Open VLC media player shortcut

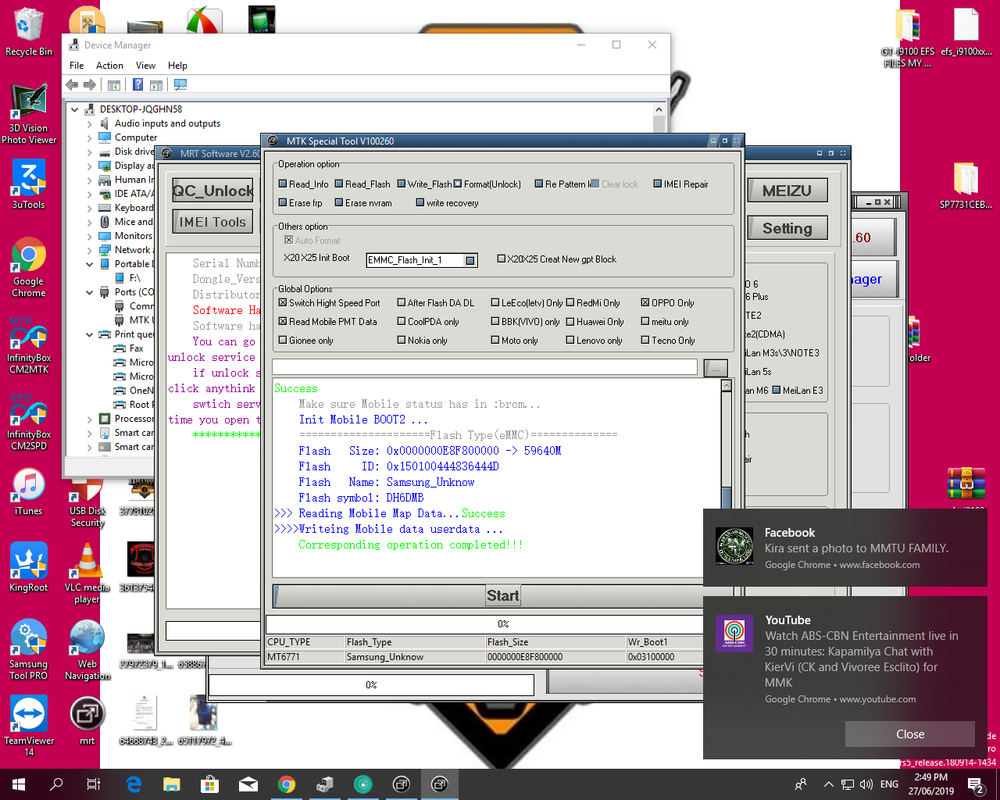(x=87, y=573)
